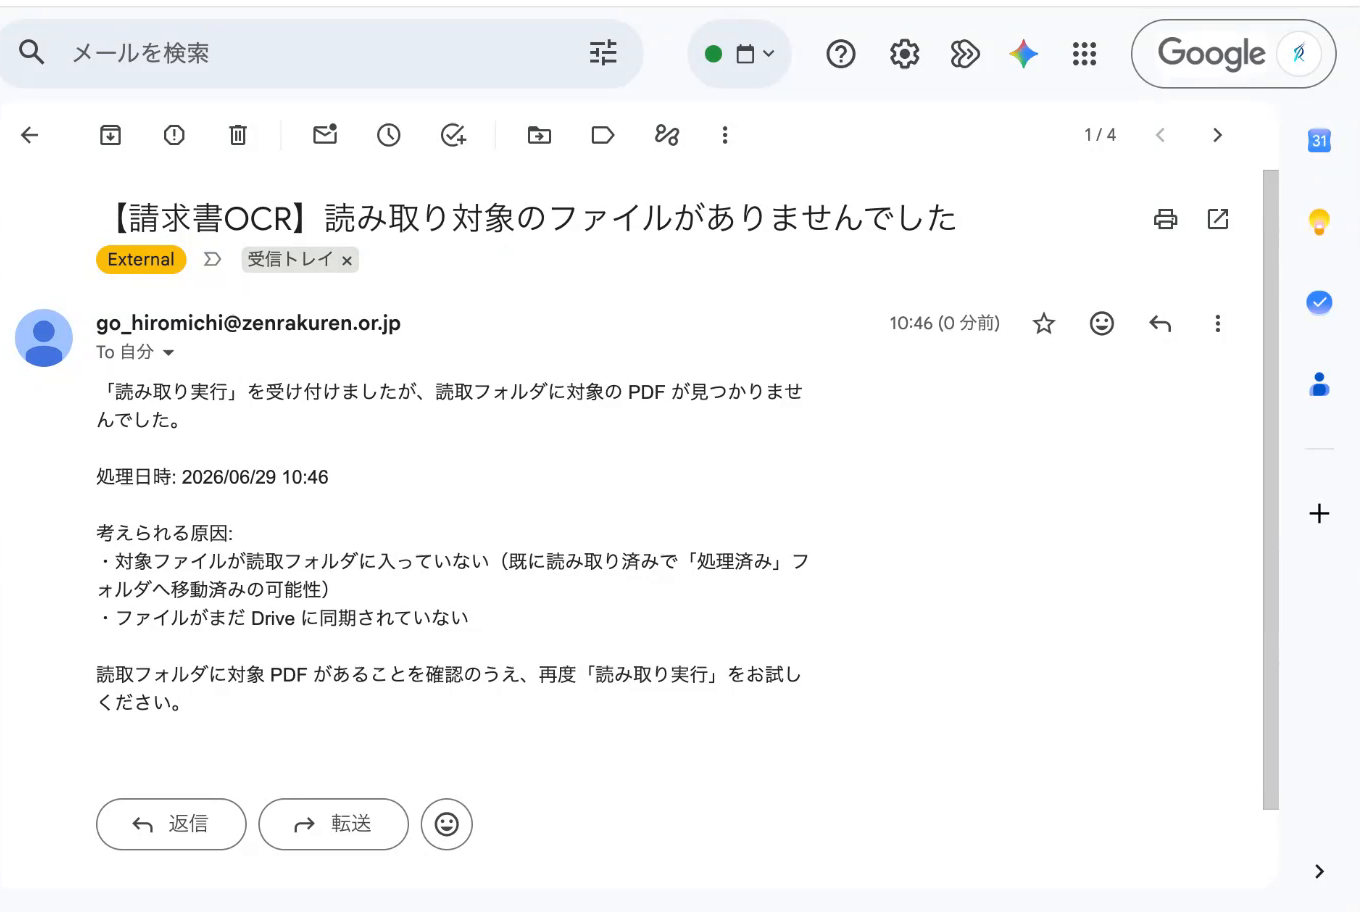The width and height of the screenshot is (1360, 912).
Task: Star this message
Action: click(x=1044, y=323)
